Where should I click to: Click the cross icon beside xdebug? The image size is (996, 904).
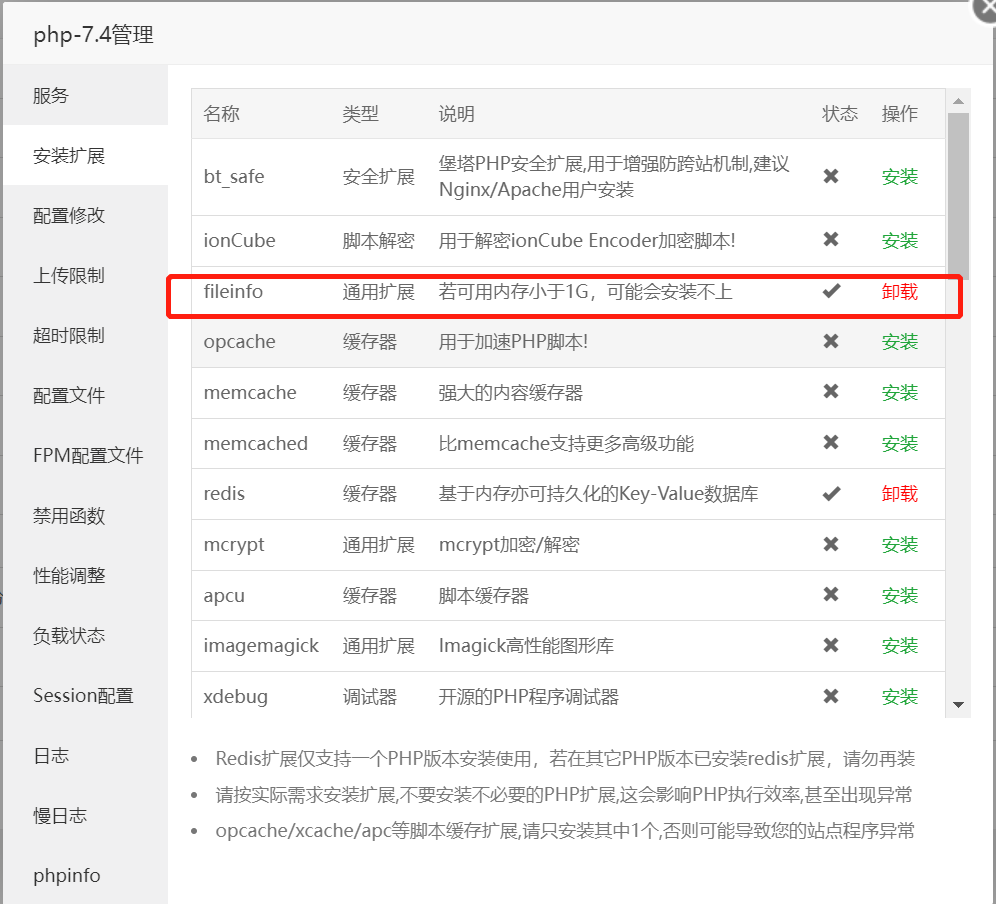830,696
